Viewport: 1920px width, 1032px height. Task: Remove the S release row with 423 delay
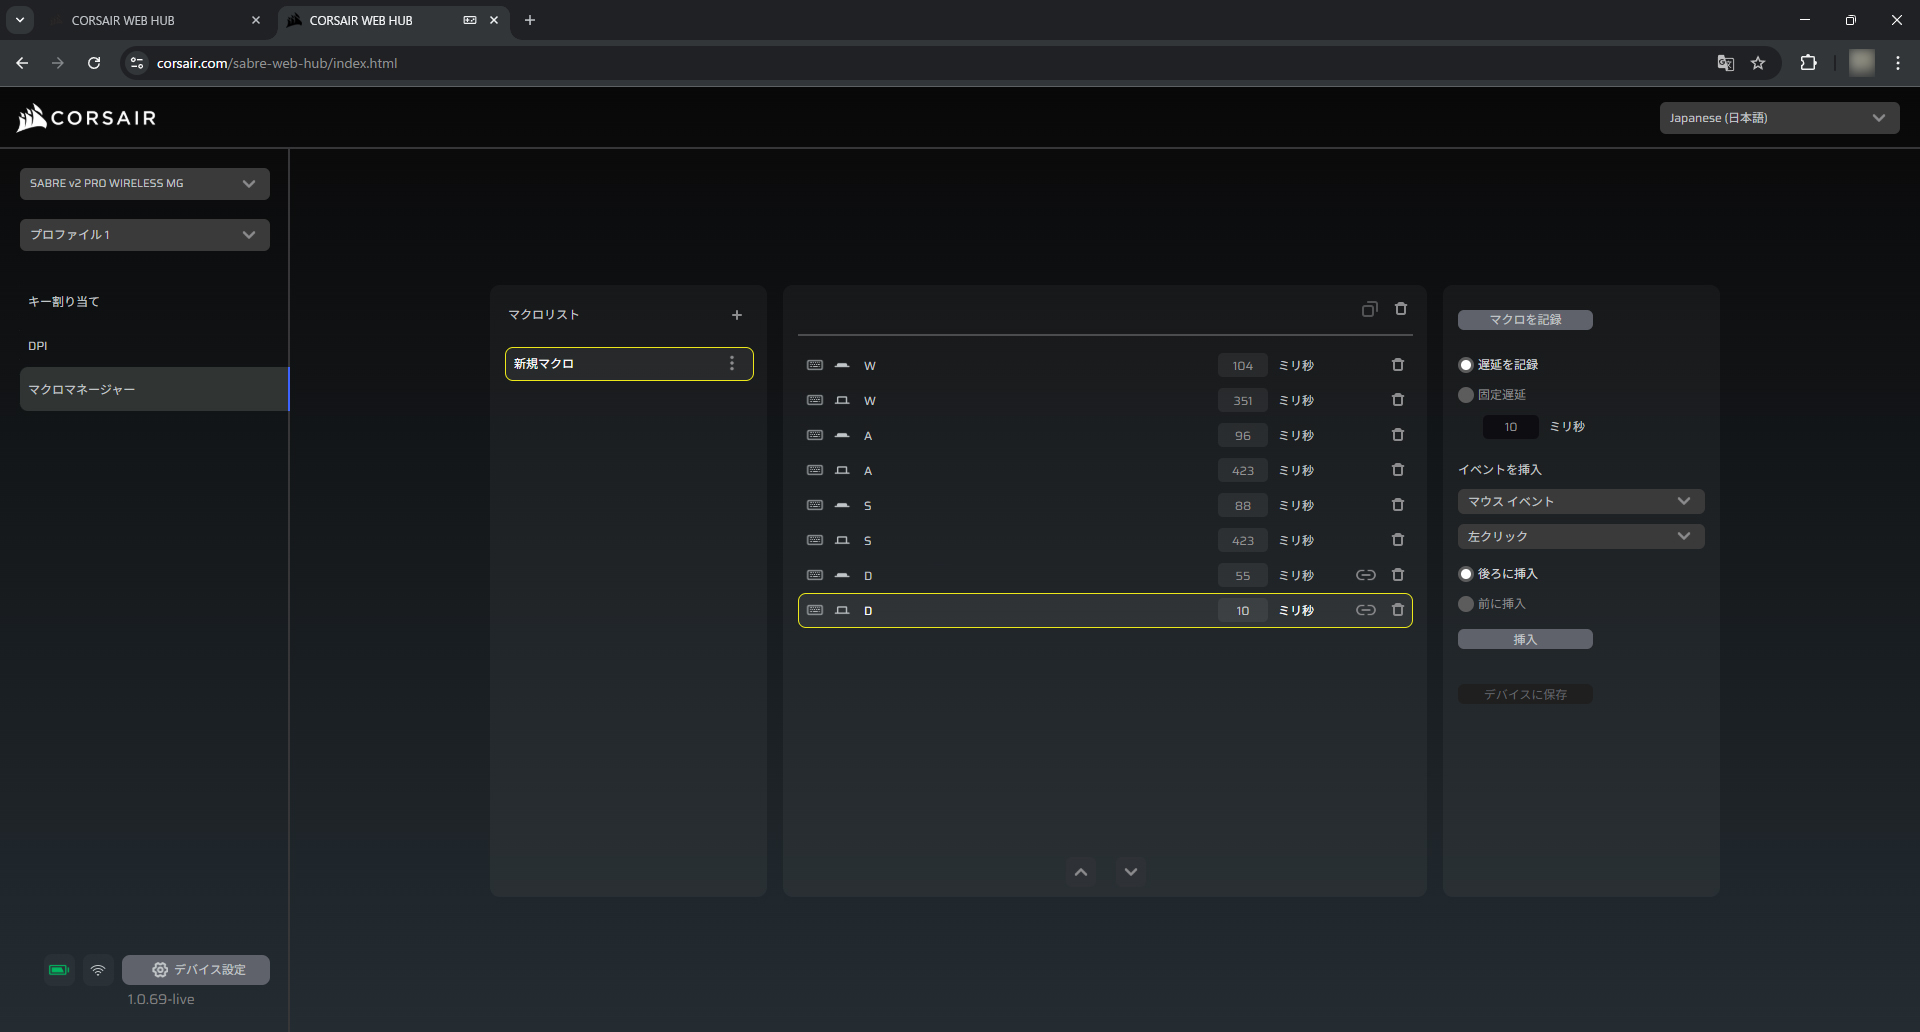click(x=1398, y=540)
